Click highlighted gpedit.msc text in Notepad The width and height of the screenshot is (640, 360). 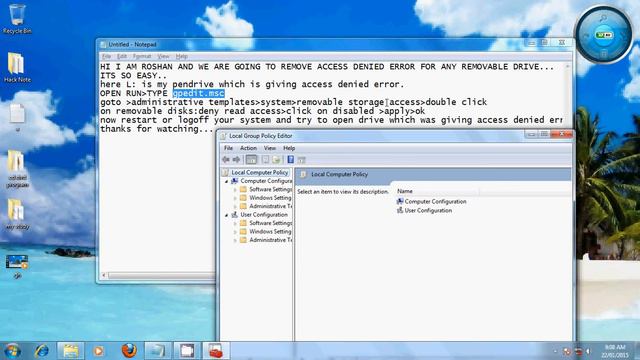click(x=198, y=93)
